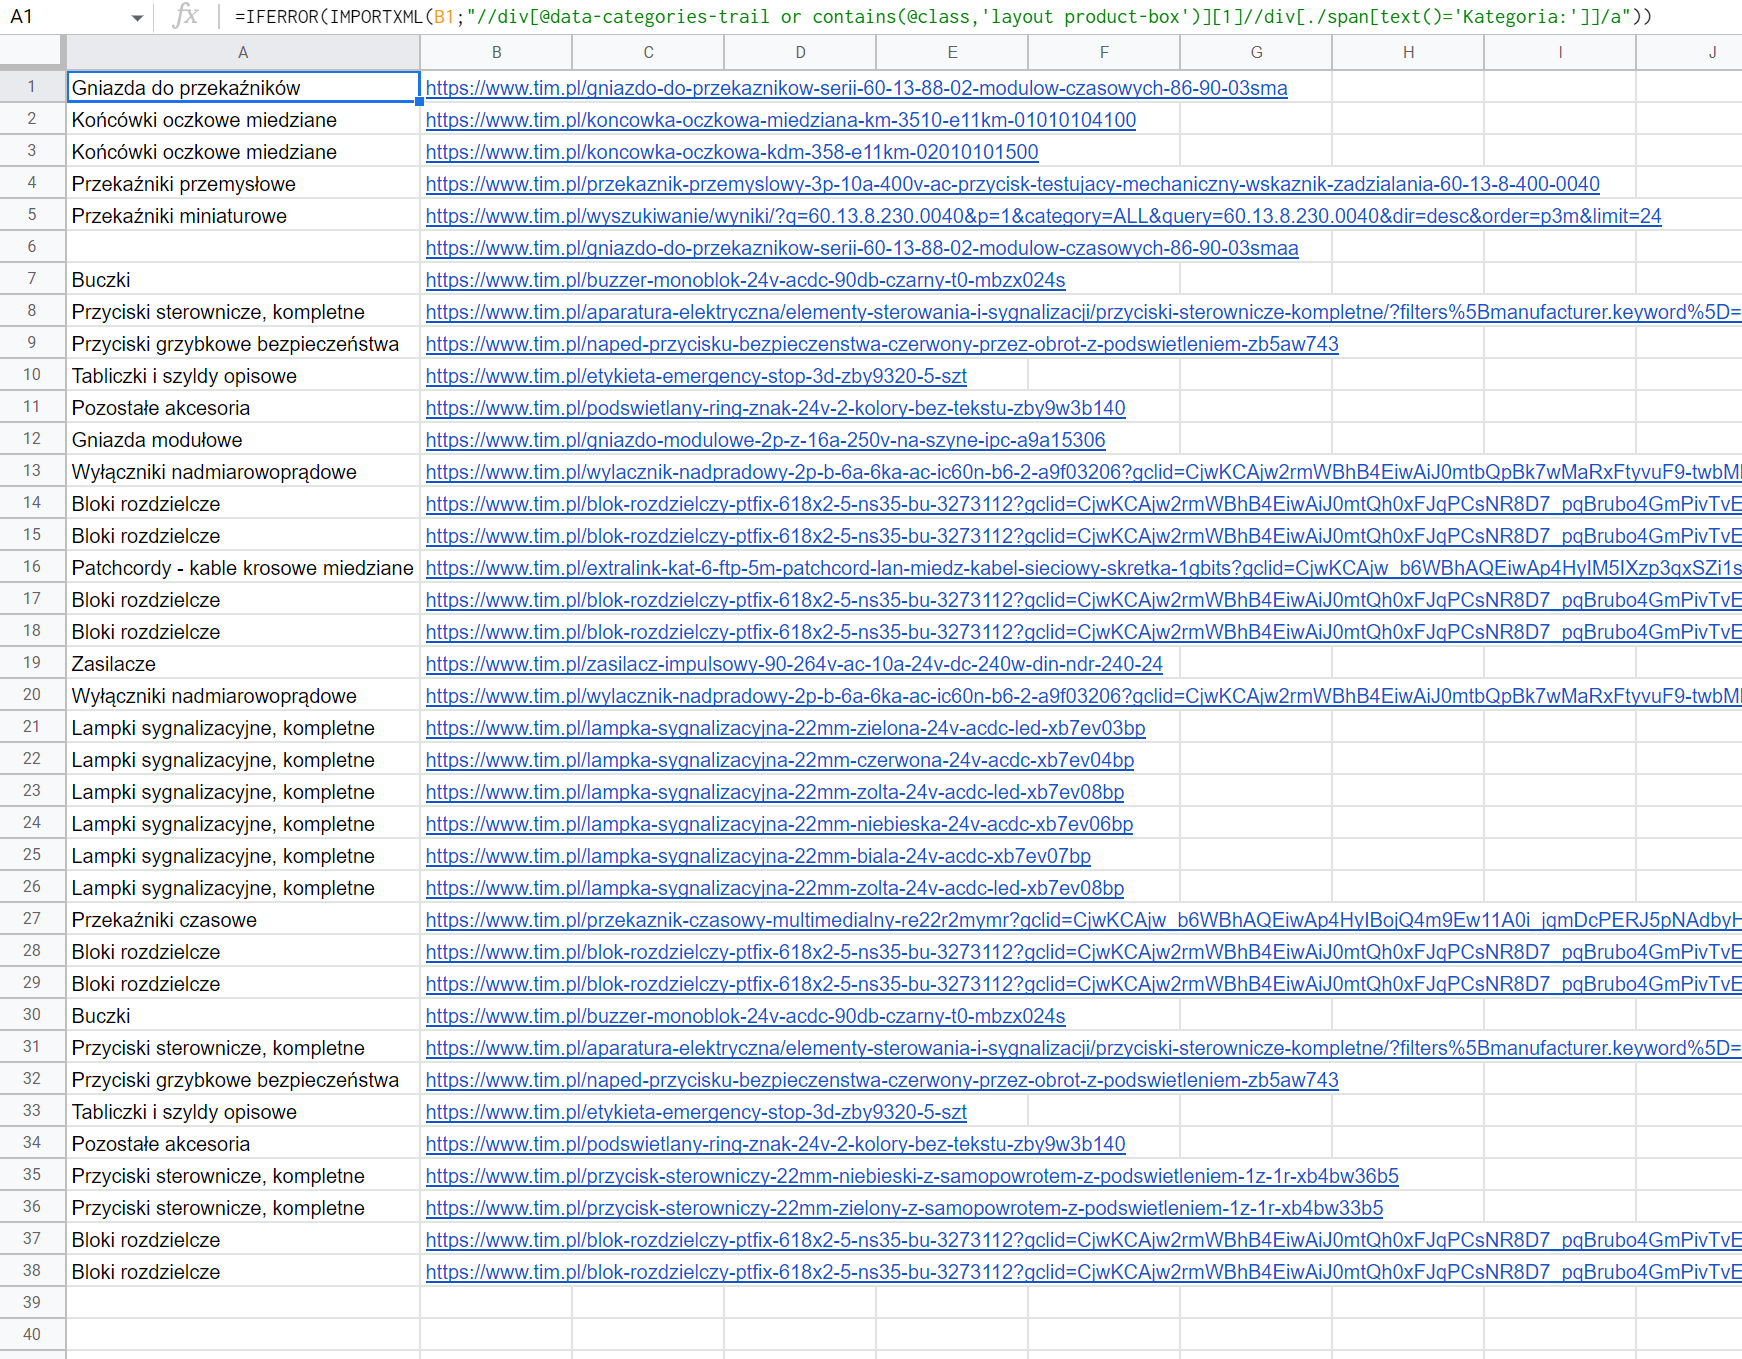
Task: Select 'Wyłączniki nadmiarowoprądowe' cell in row 13
Action: point(243,472)
